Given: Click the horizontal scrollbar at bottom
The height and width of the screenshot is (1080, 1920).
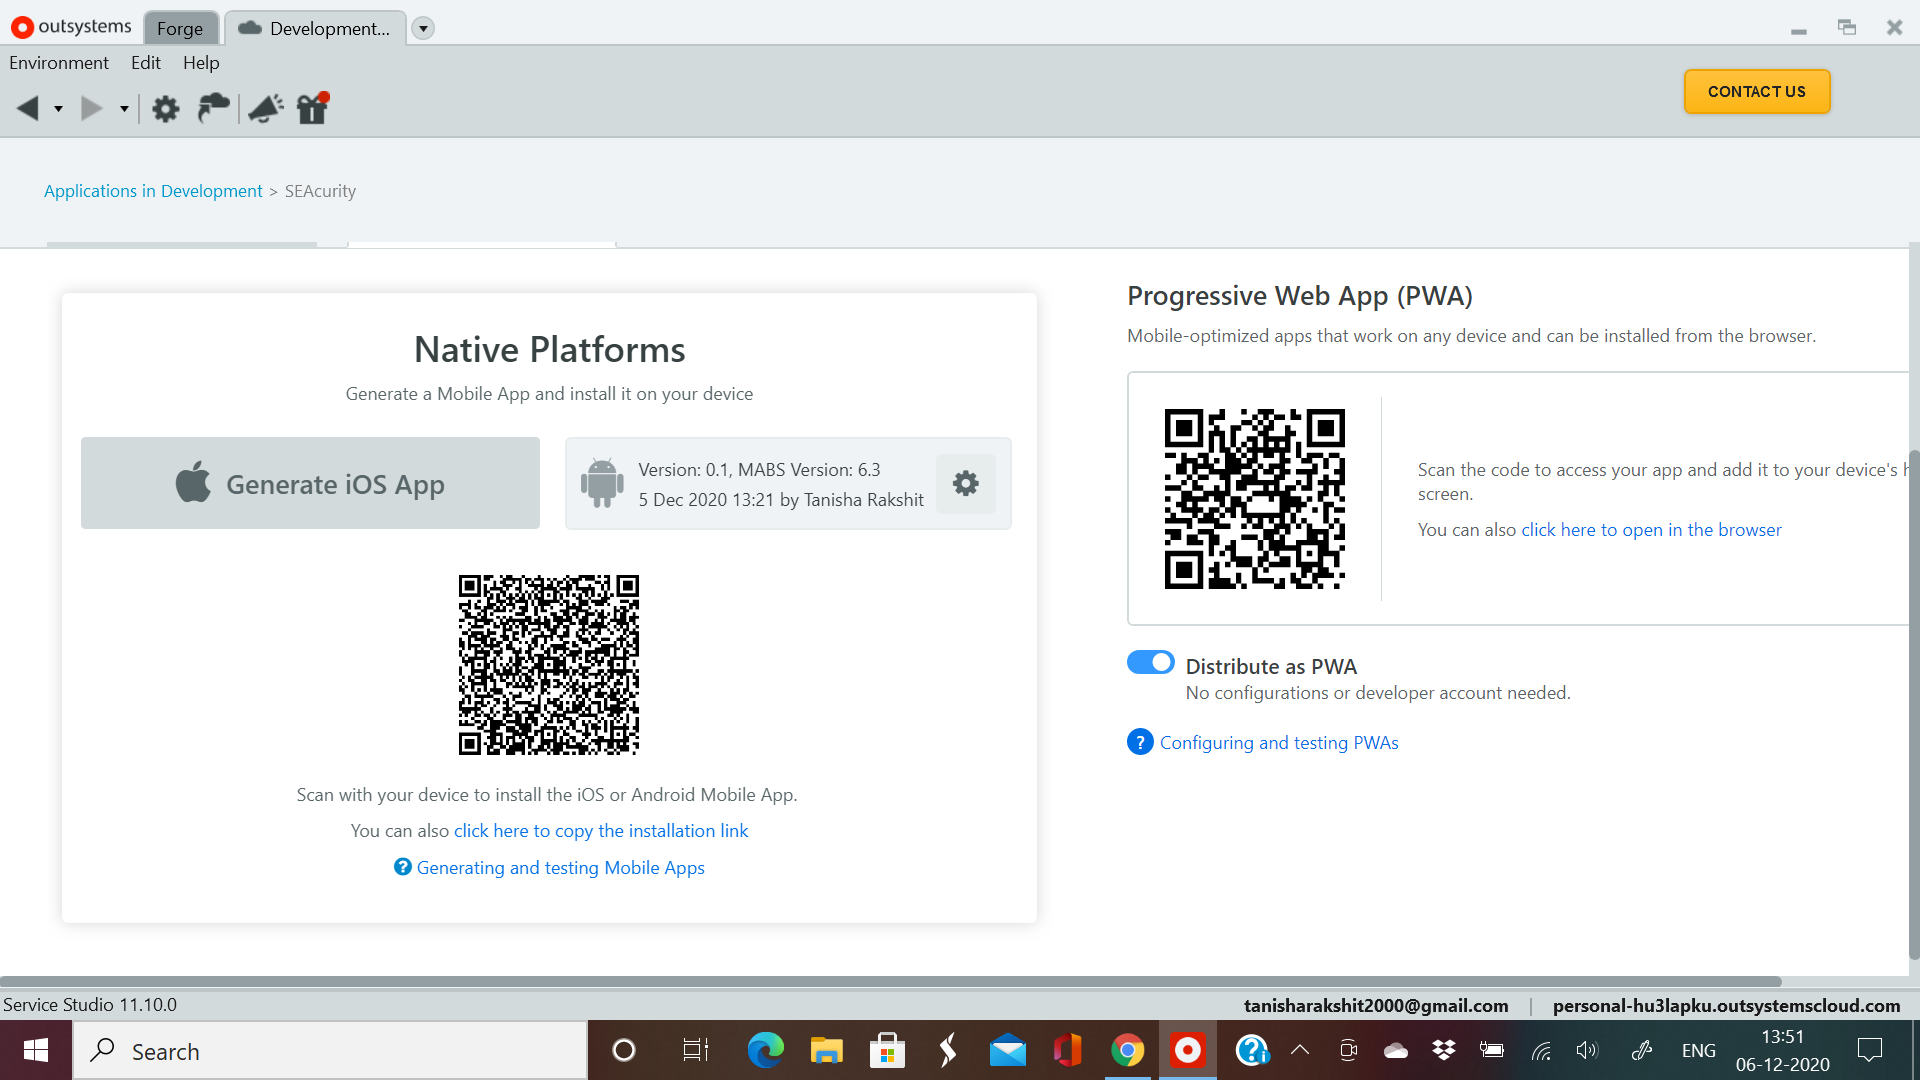Looking at the screenshot, I should pyautogui.click(x=890, y=982).
